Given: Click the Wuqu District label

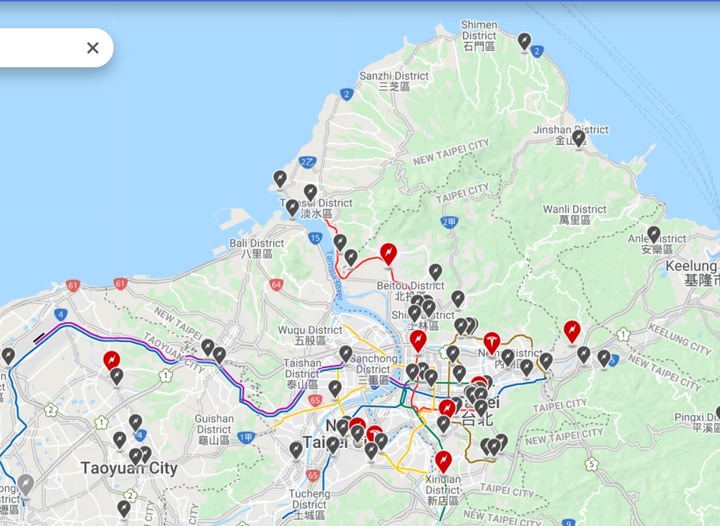Looking at the screenshot, I should click(310, 335).
